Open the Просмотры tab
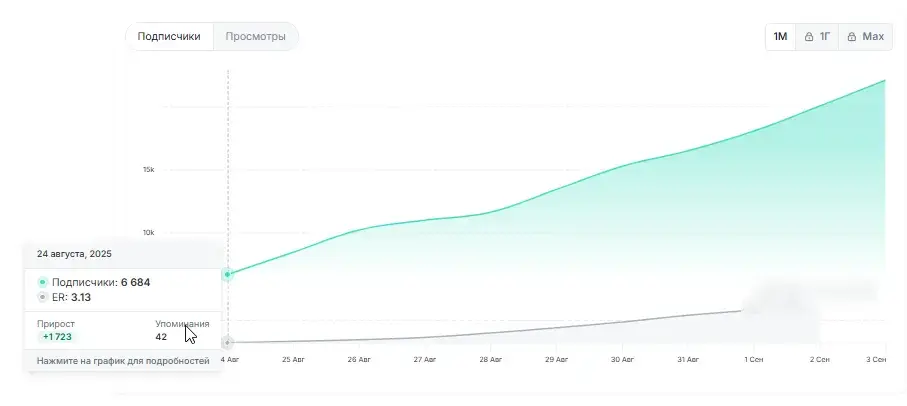The image size is (907, 406). tap(256, 36)
